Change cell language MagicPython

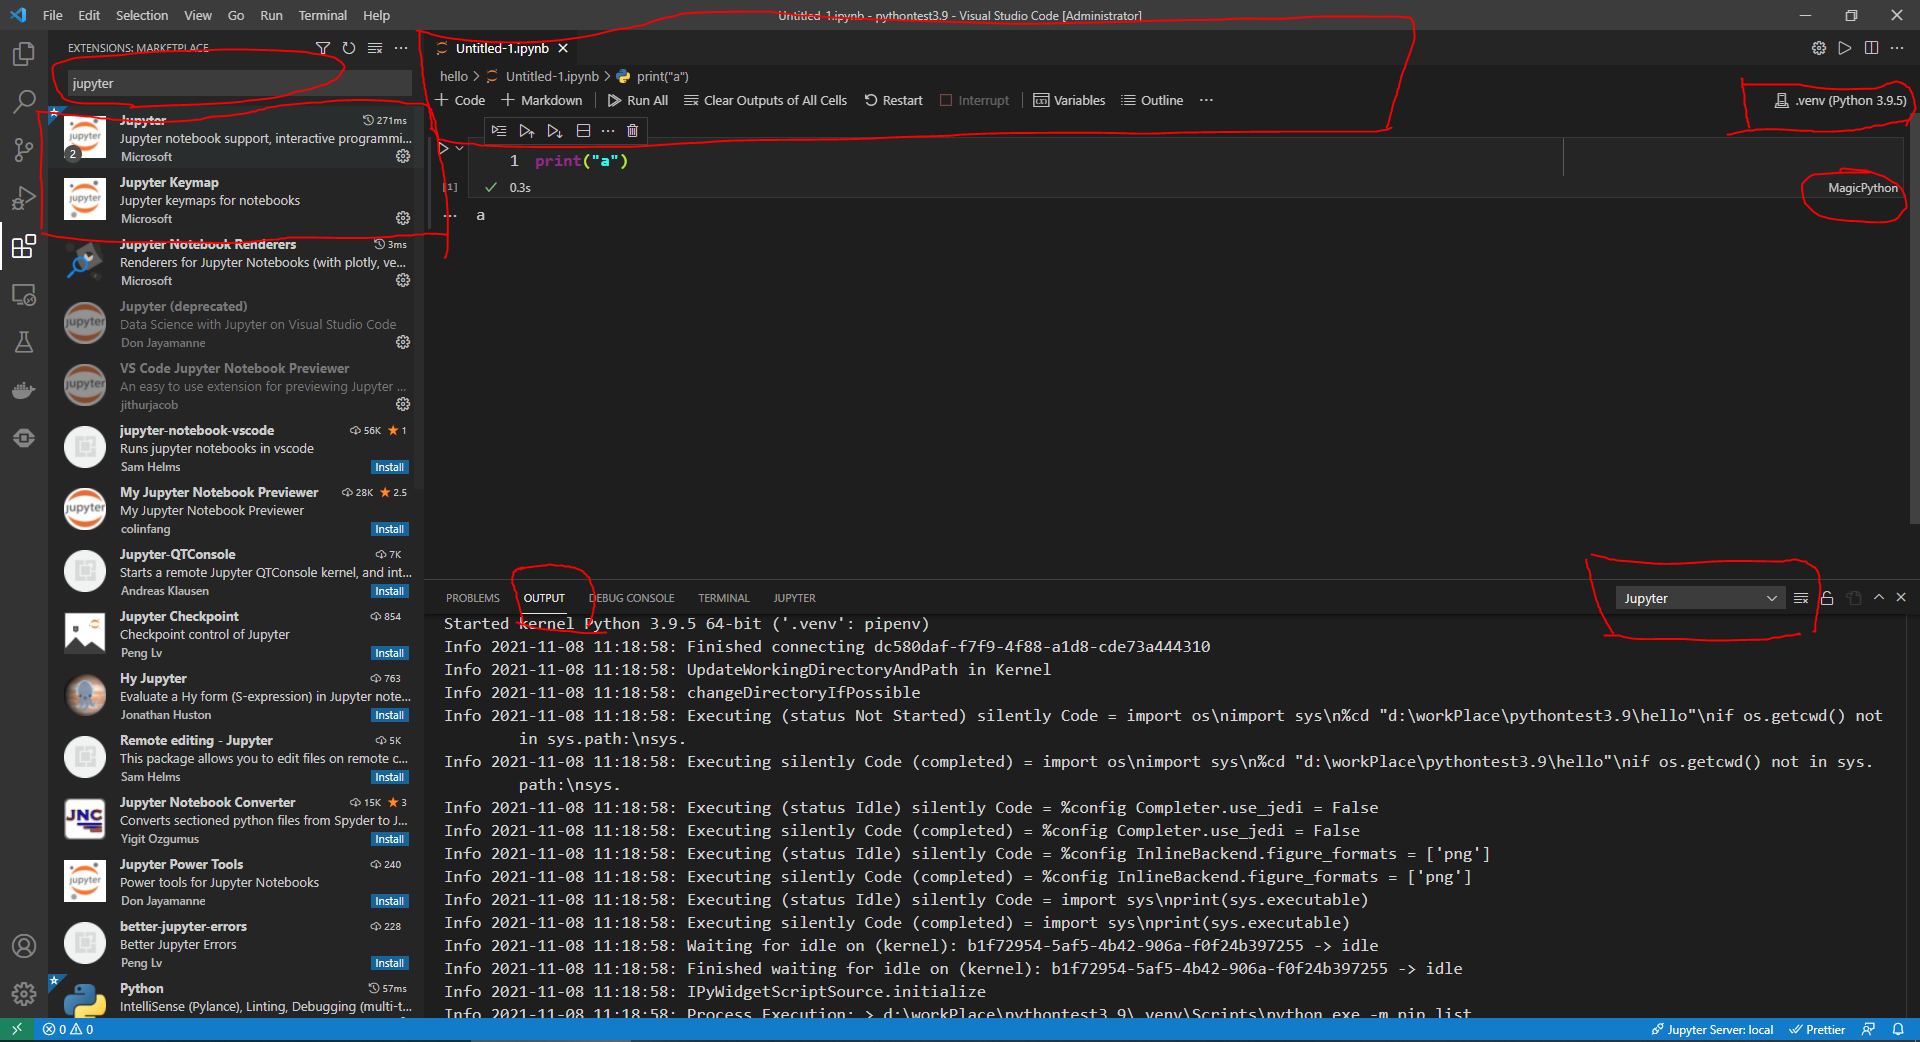[x=1862, y=188]
